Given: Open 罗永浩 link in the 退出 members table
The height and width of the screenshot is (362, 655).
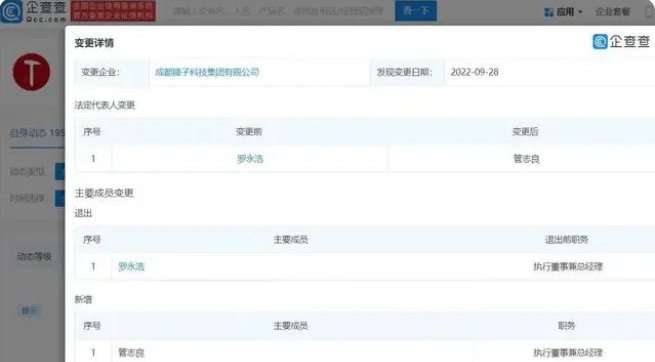Looking at the screenshot, I should tap(131, 266).
